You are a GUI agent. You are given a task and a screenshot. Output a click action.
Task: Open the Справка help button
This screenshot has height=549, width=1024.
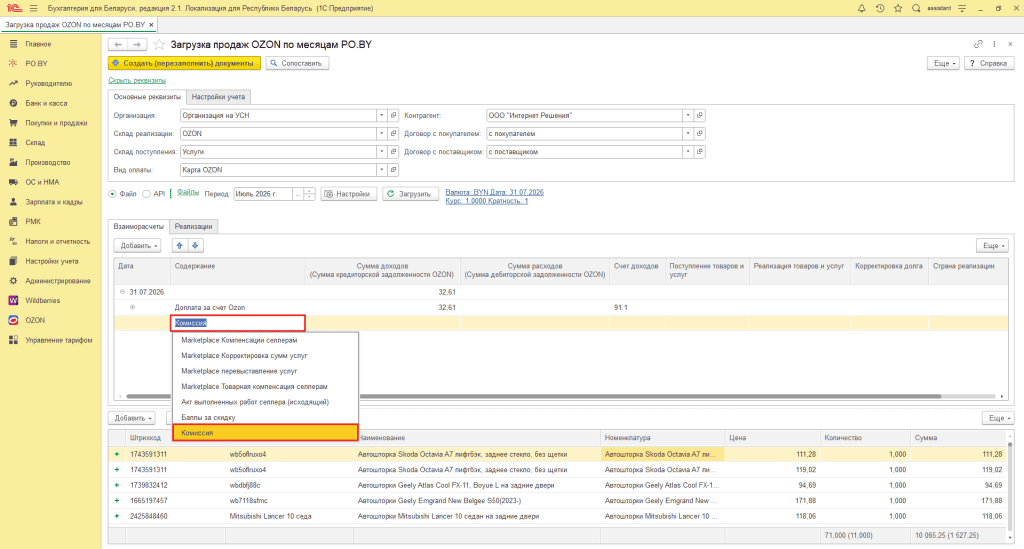pyautogui.click(x=989, y=63)
